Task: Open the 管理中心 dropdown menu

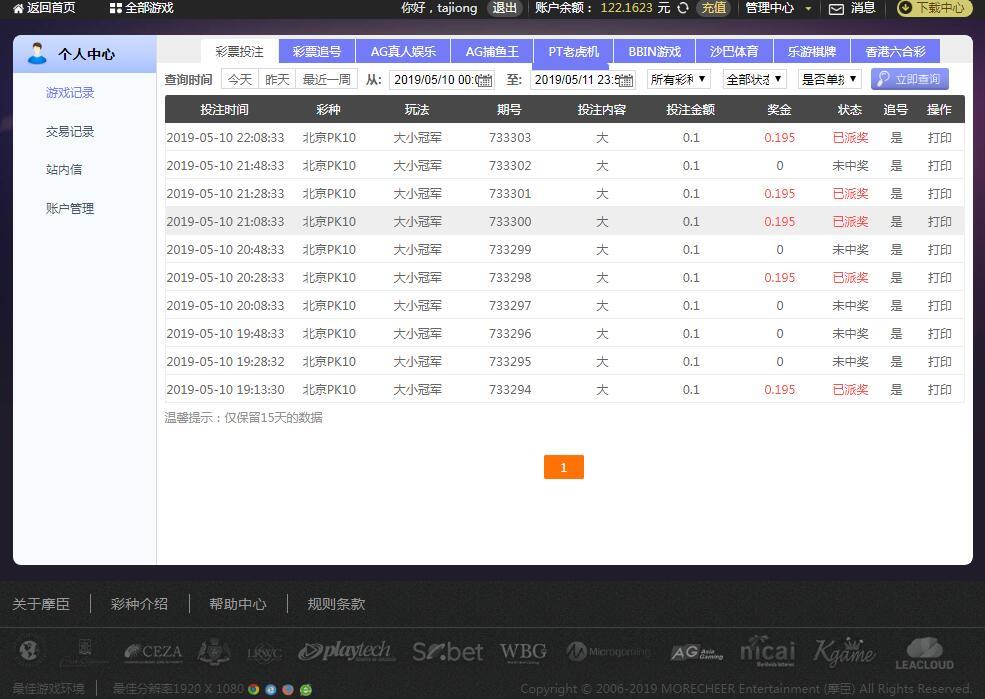Action: pos(778,8)
